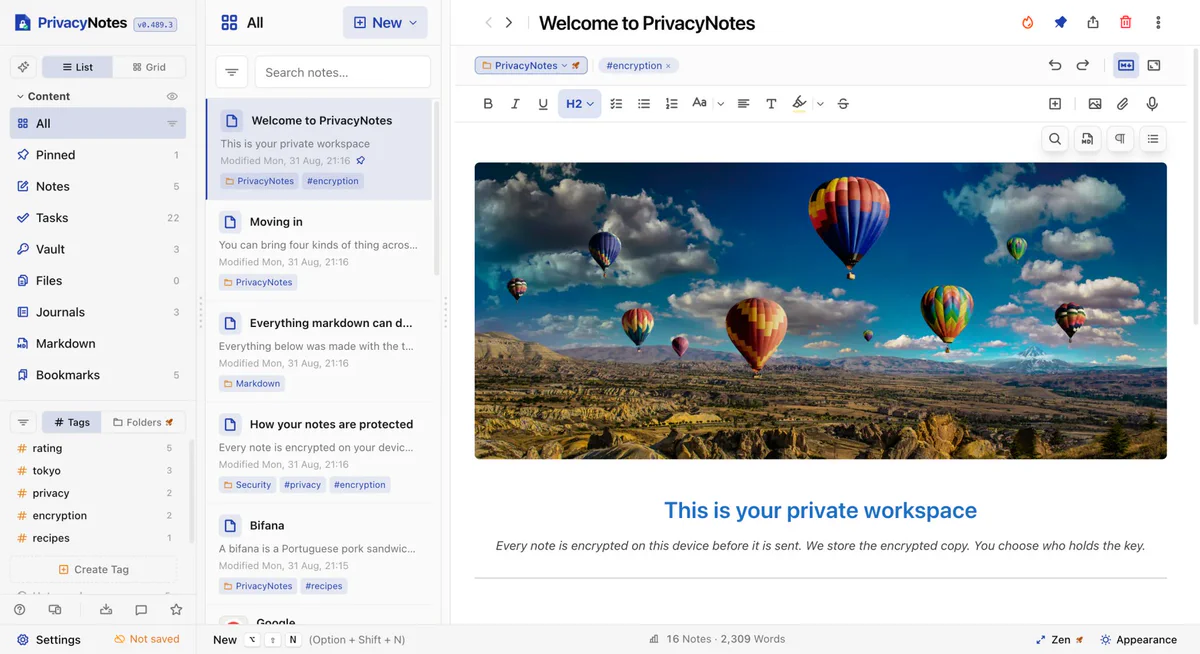Insert a checklist
This screenshot has height=654, width=1200.
tap(616, 104)
